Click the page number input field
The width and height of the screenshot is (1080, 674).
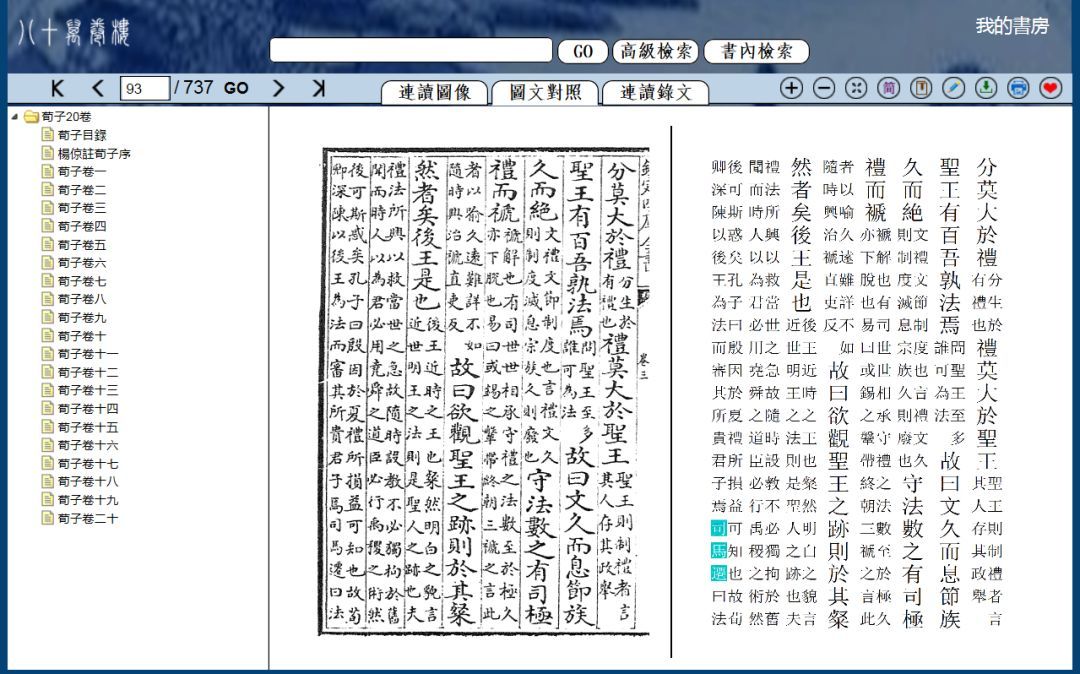click(145, 89)
